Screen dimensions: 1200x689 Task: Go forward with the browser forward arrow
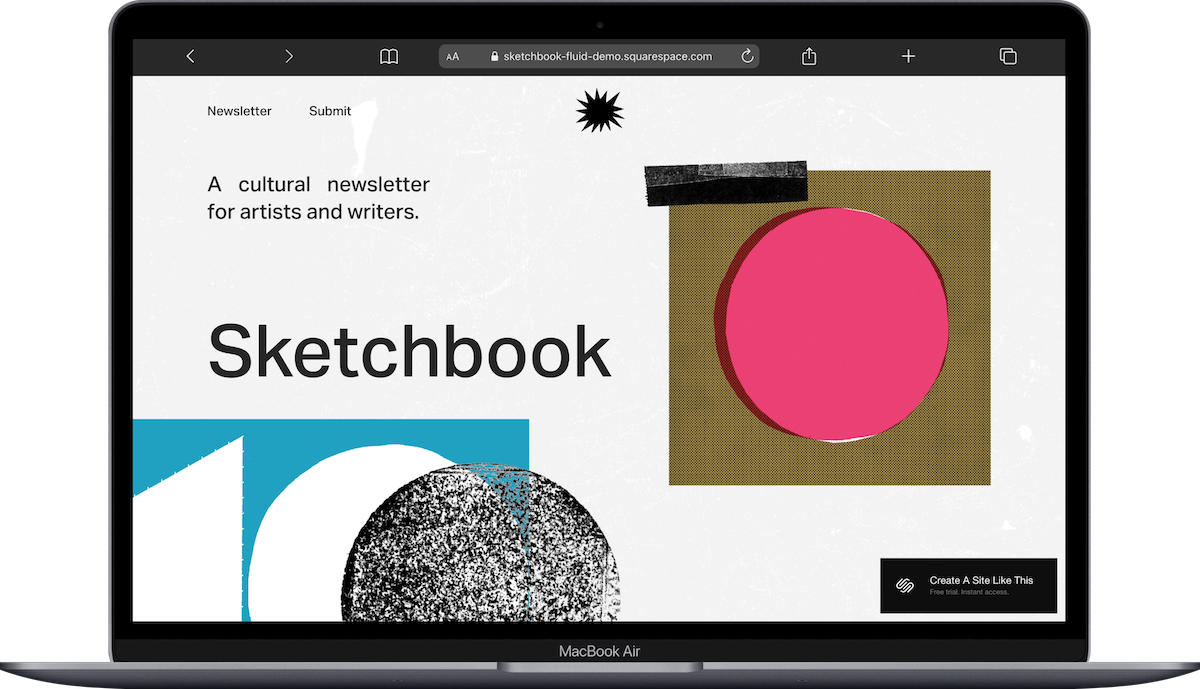(289, 57)
